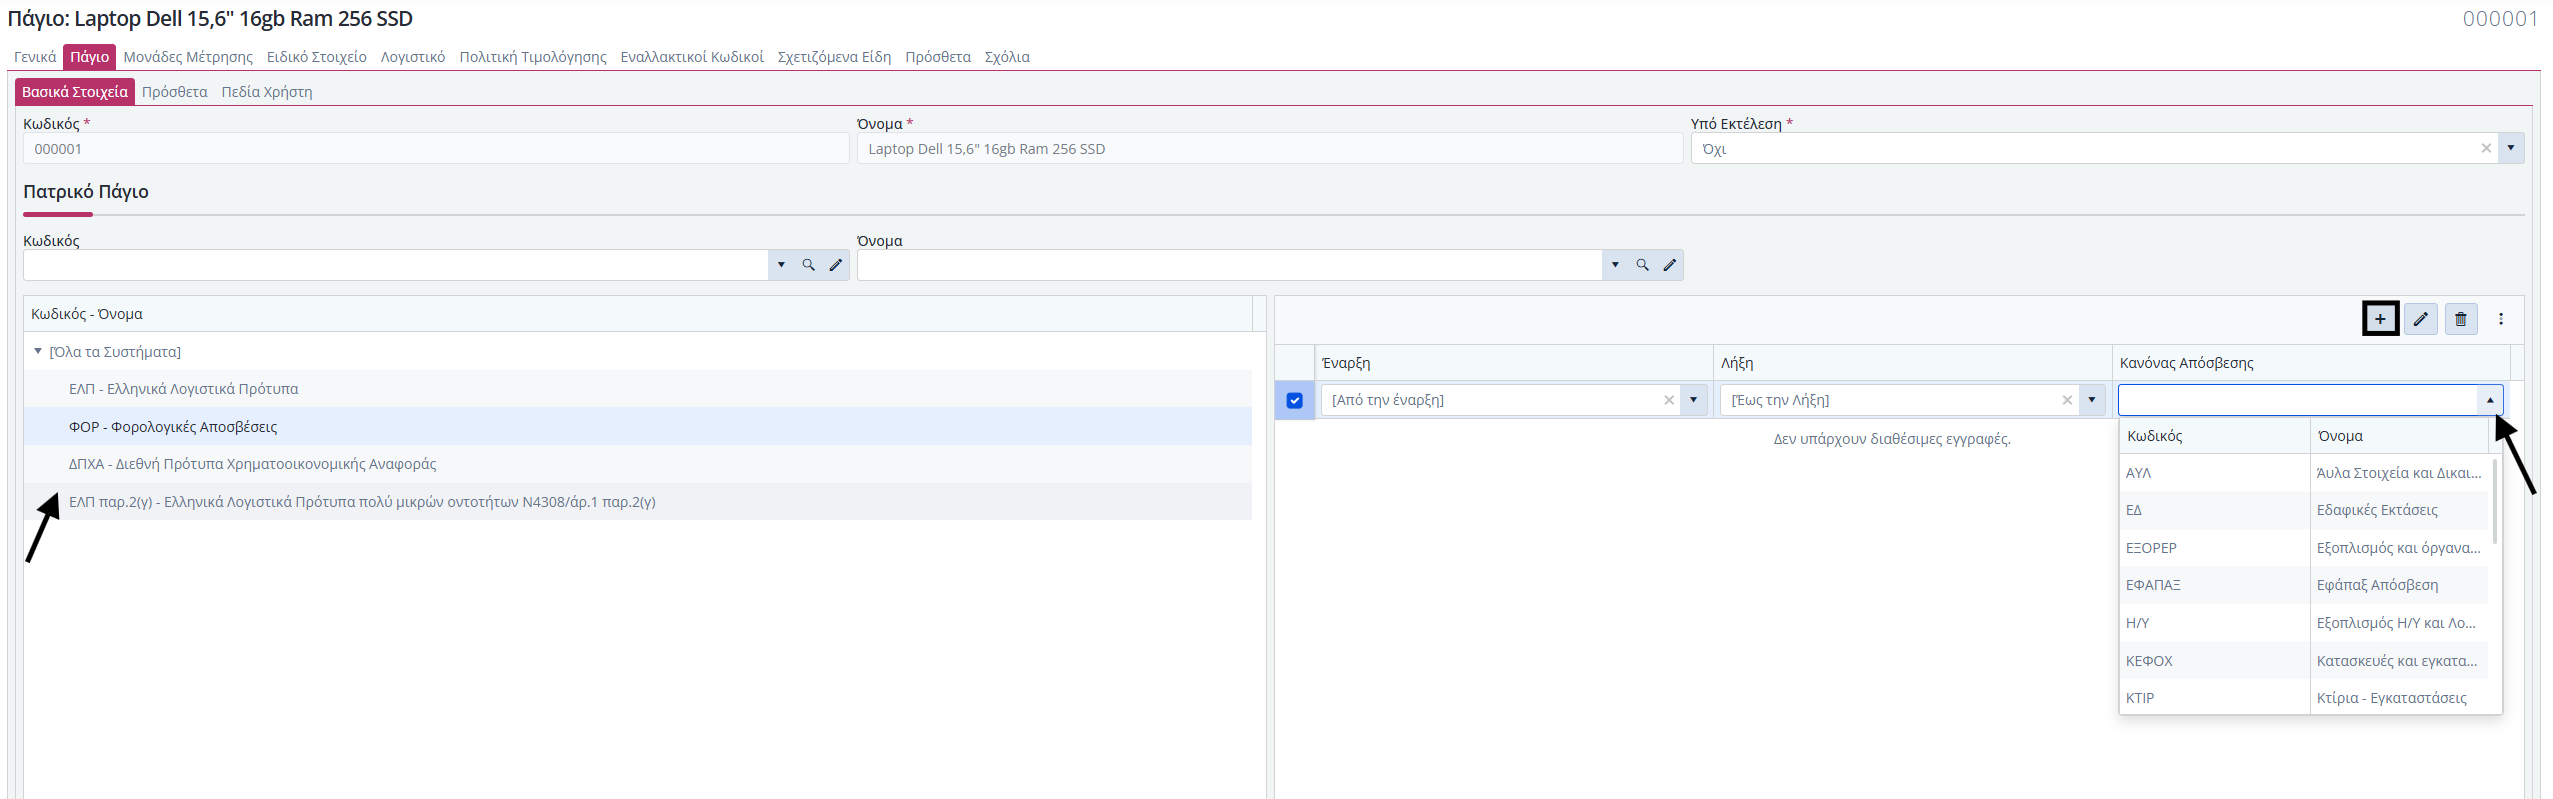2553x799 pixels.
Task: Choose ΚΤΙΡ - Κτίρια Εγκαταστάσεις rule
Action: click(2304, 698)
